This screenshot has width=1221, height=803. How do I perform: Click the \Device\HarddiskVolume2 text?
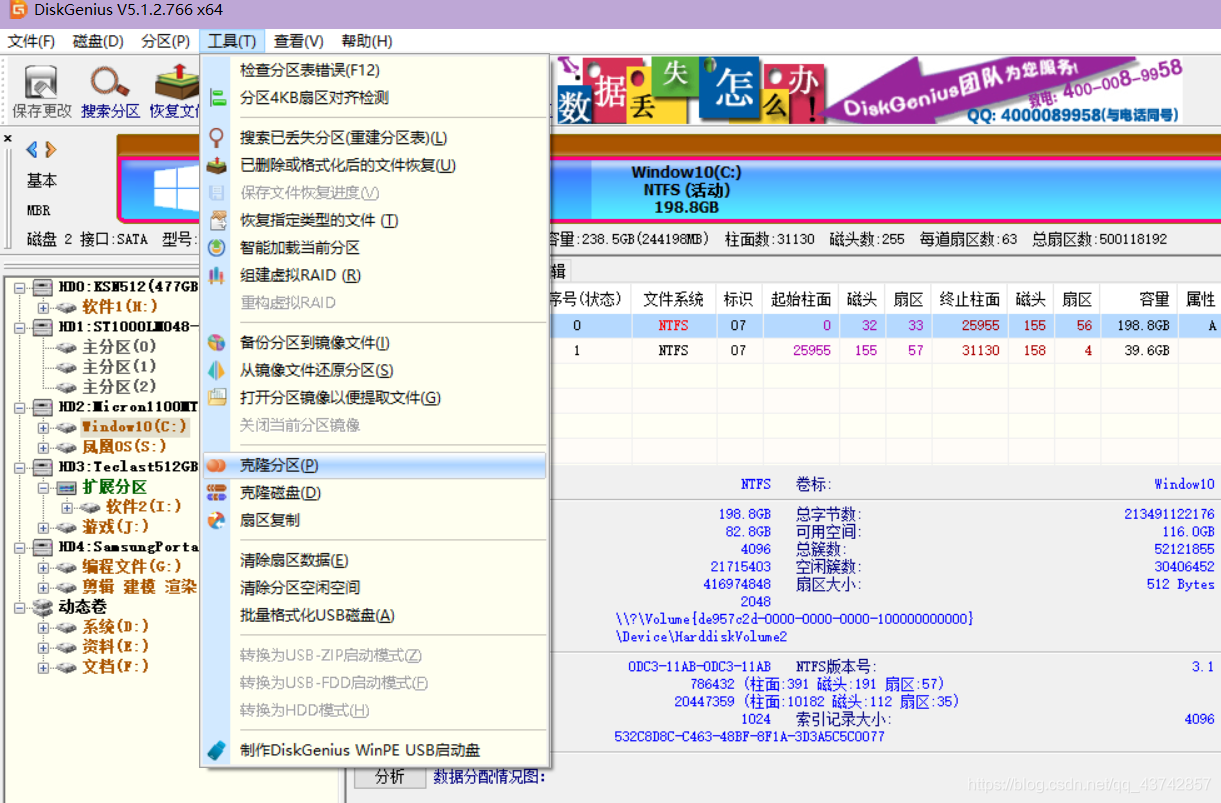tap(701, 636)
